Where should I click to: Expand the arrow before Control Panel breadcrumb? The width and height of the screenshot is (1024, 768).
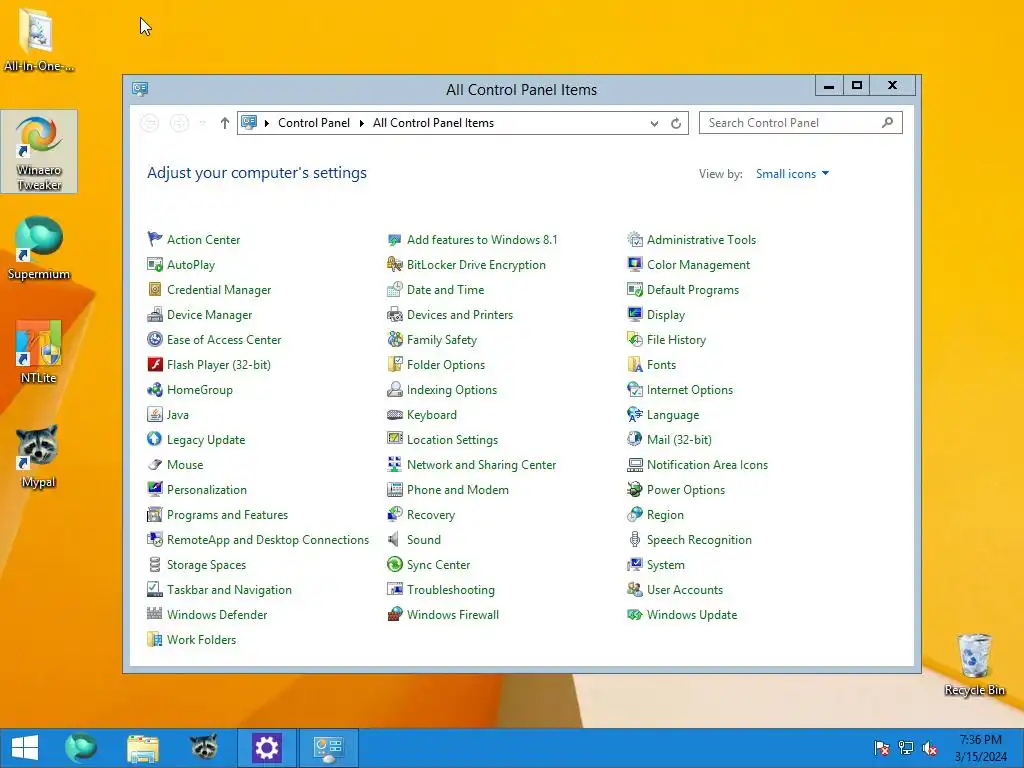tap(266, 123)
